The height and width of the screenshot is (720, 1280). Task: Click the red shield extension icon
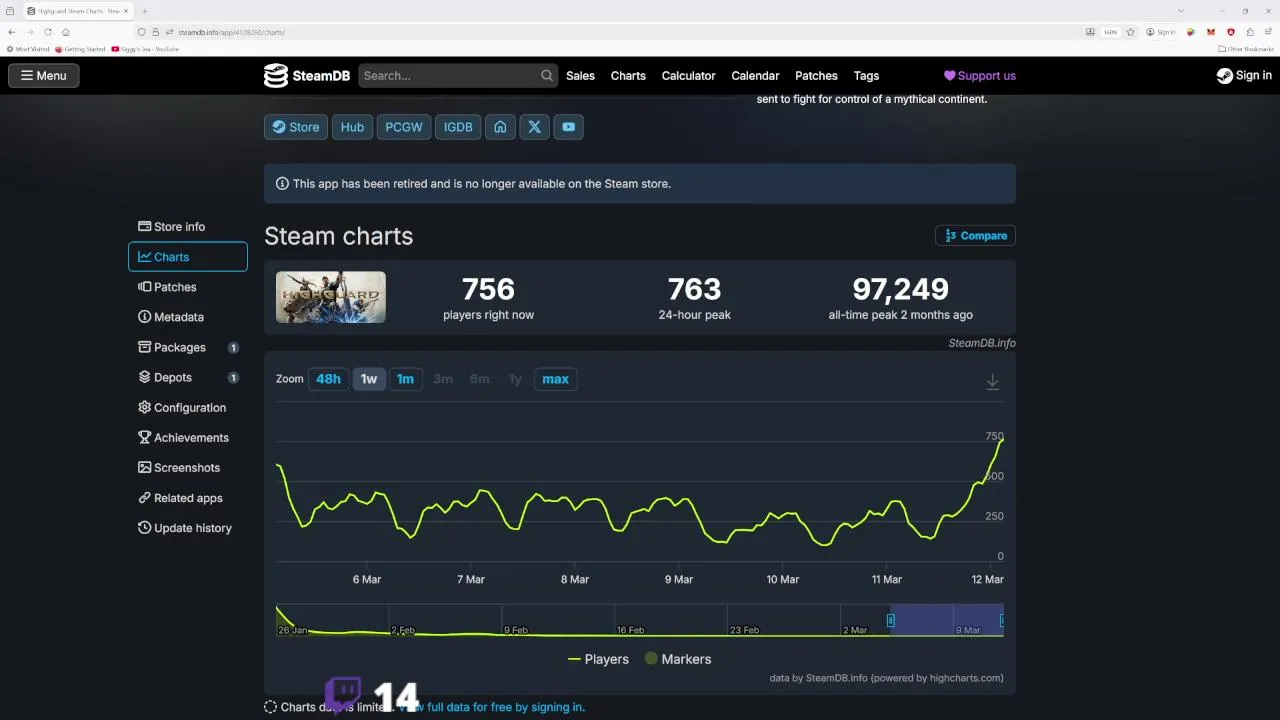1231,32
